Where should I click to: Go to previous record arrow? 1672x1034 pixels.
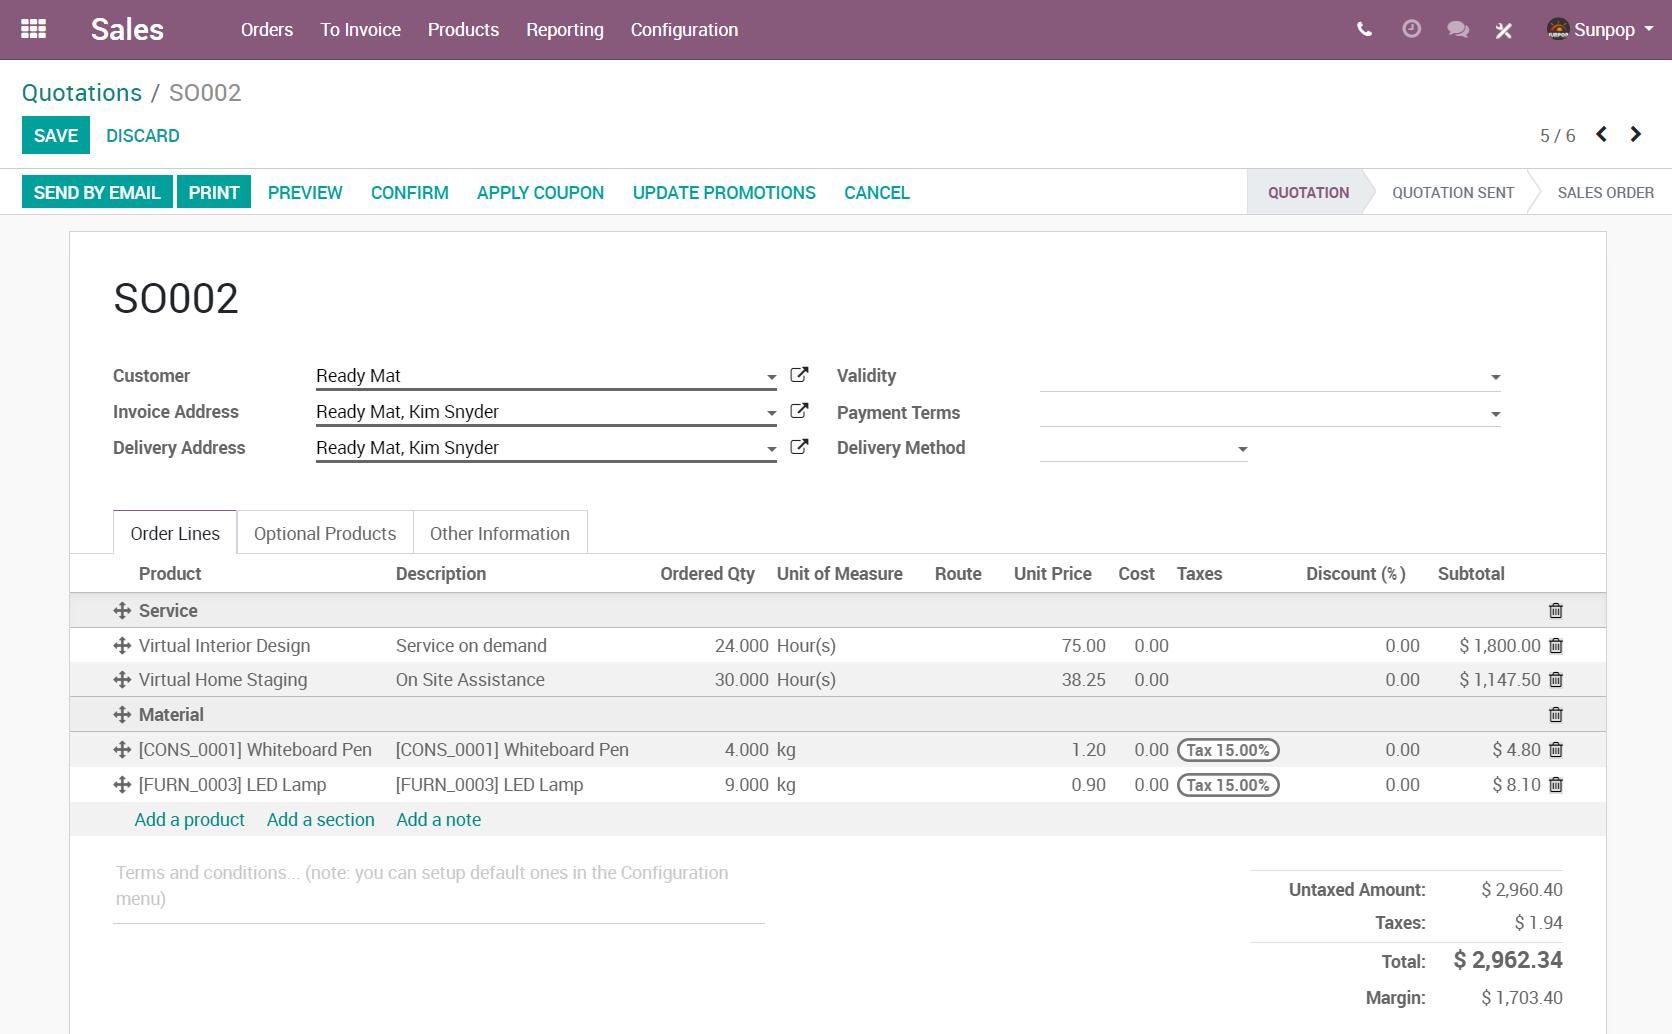1601,134
